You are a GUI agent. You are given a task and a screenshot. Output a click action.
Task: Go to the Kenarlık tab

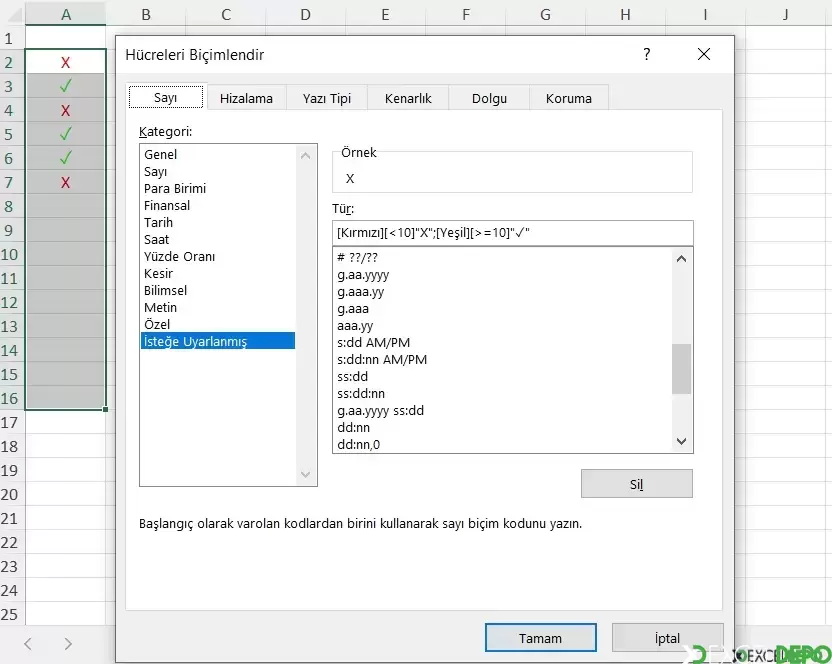pos(408,98)
